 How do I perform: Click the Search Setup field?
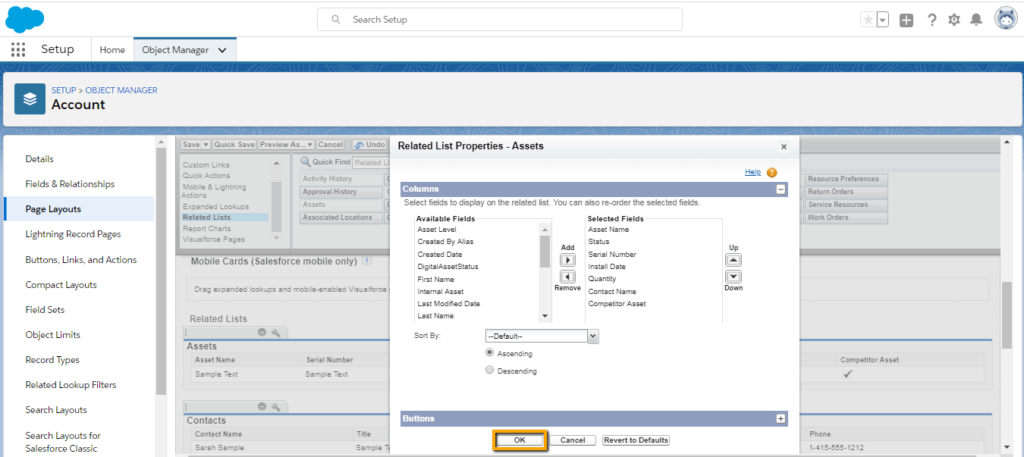coord(500,20)
